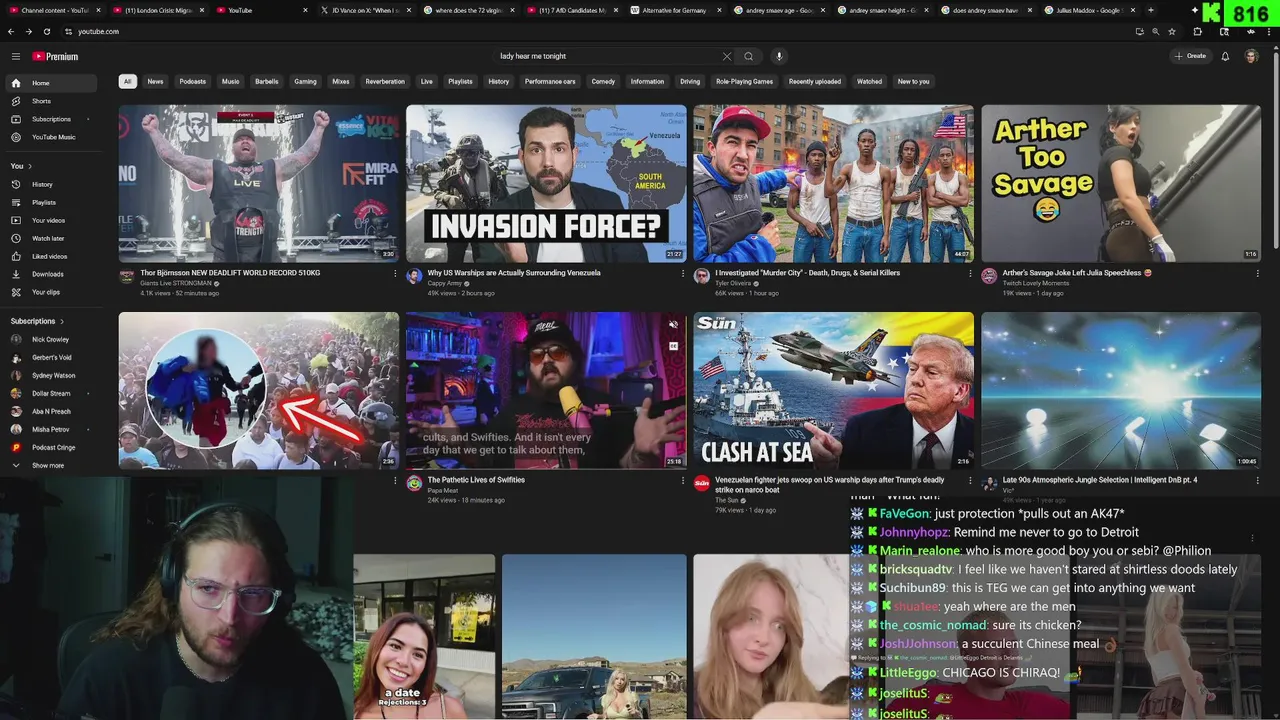Open Watch later list

click(52, 238)
